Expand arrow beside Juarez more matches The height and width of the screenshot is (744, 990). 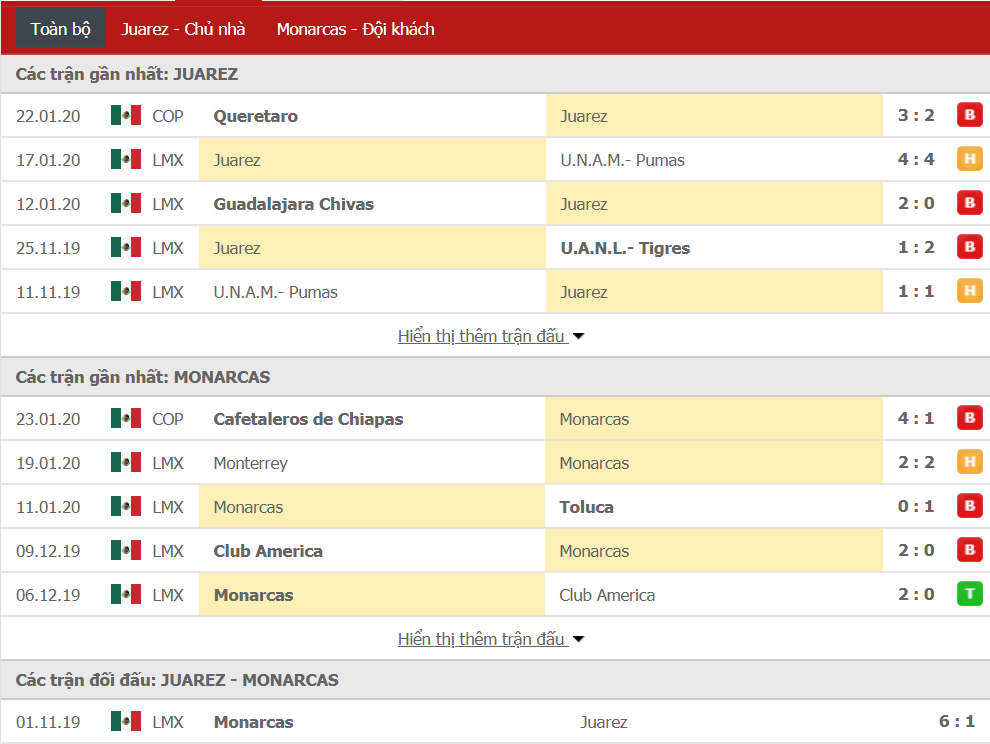point(578,337)
